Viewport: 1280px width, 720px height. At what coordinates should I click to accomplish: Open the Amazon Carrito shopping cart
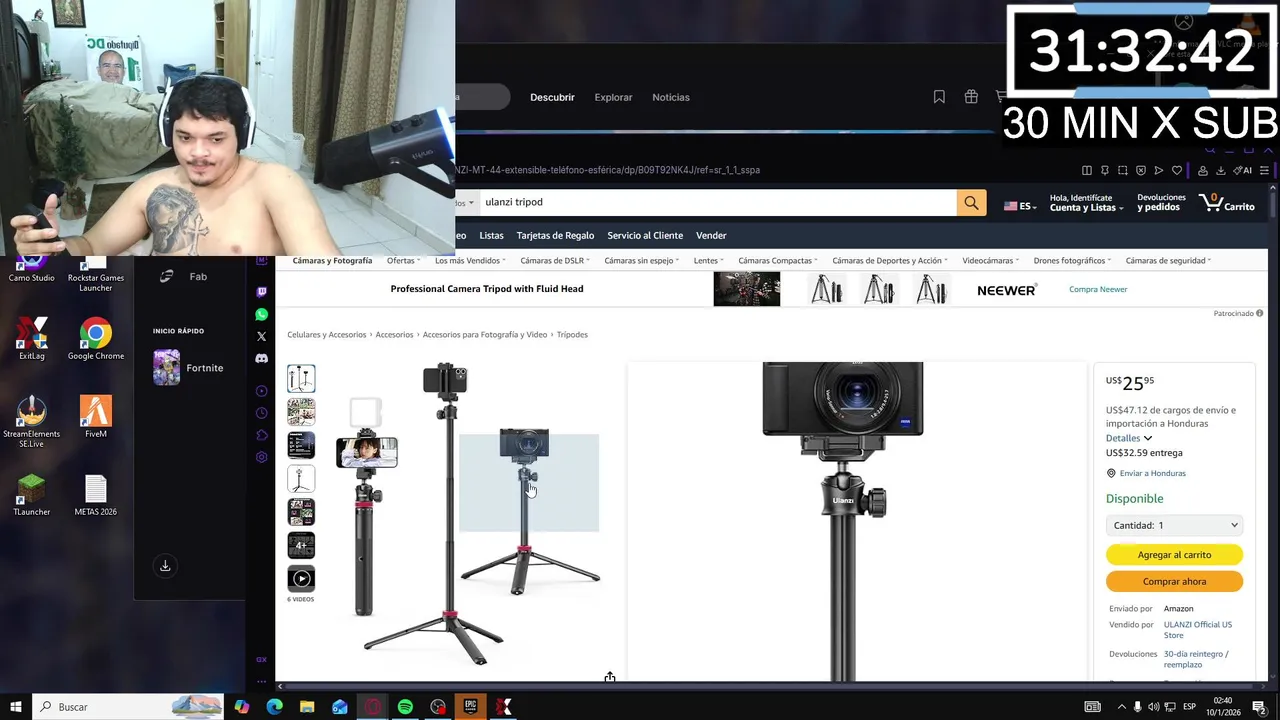tap(1226, 203)
